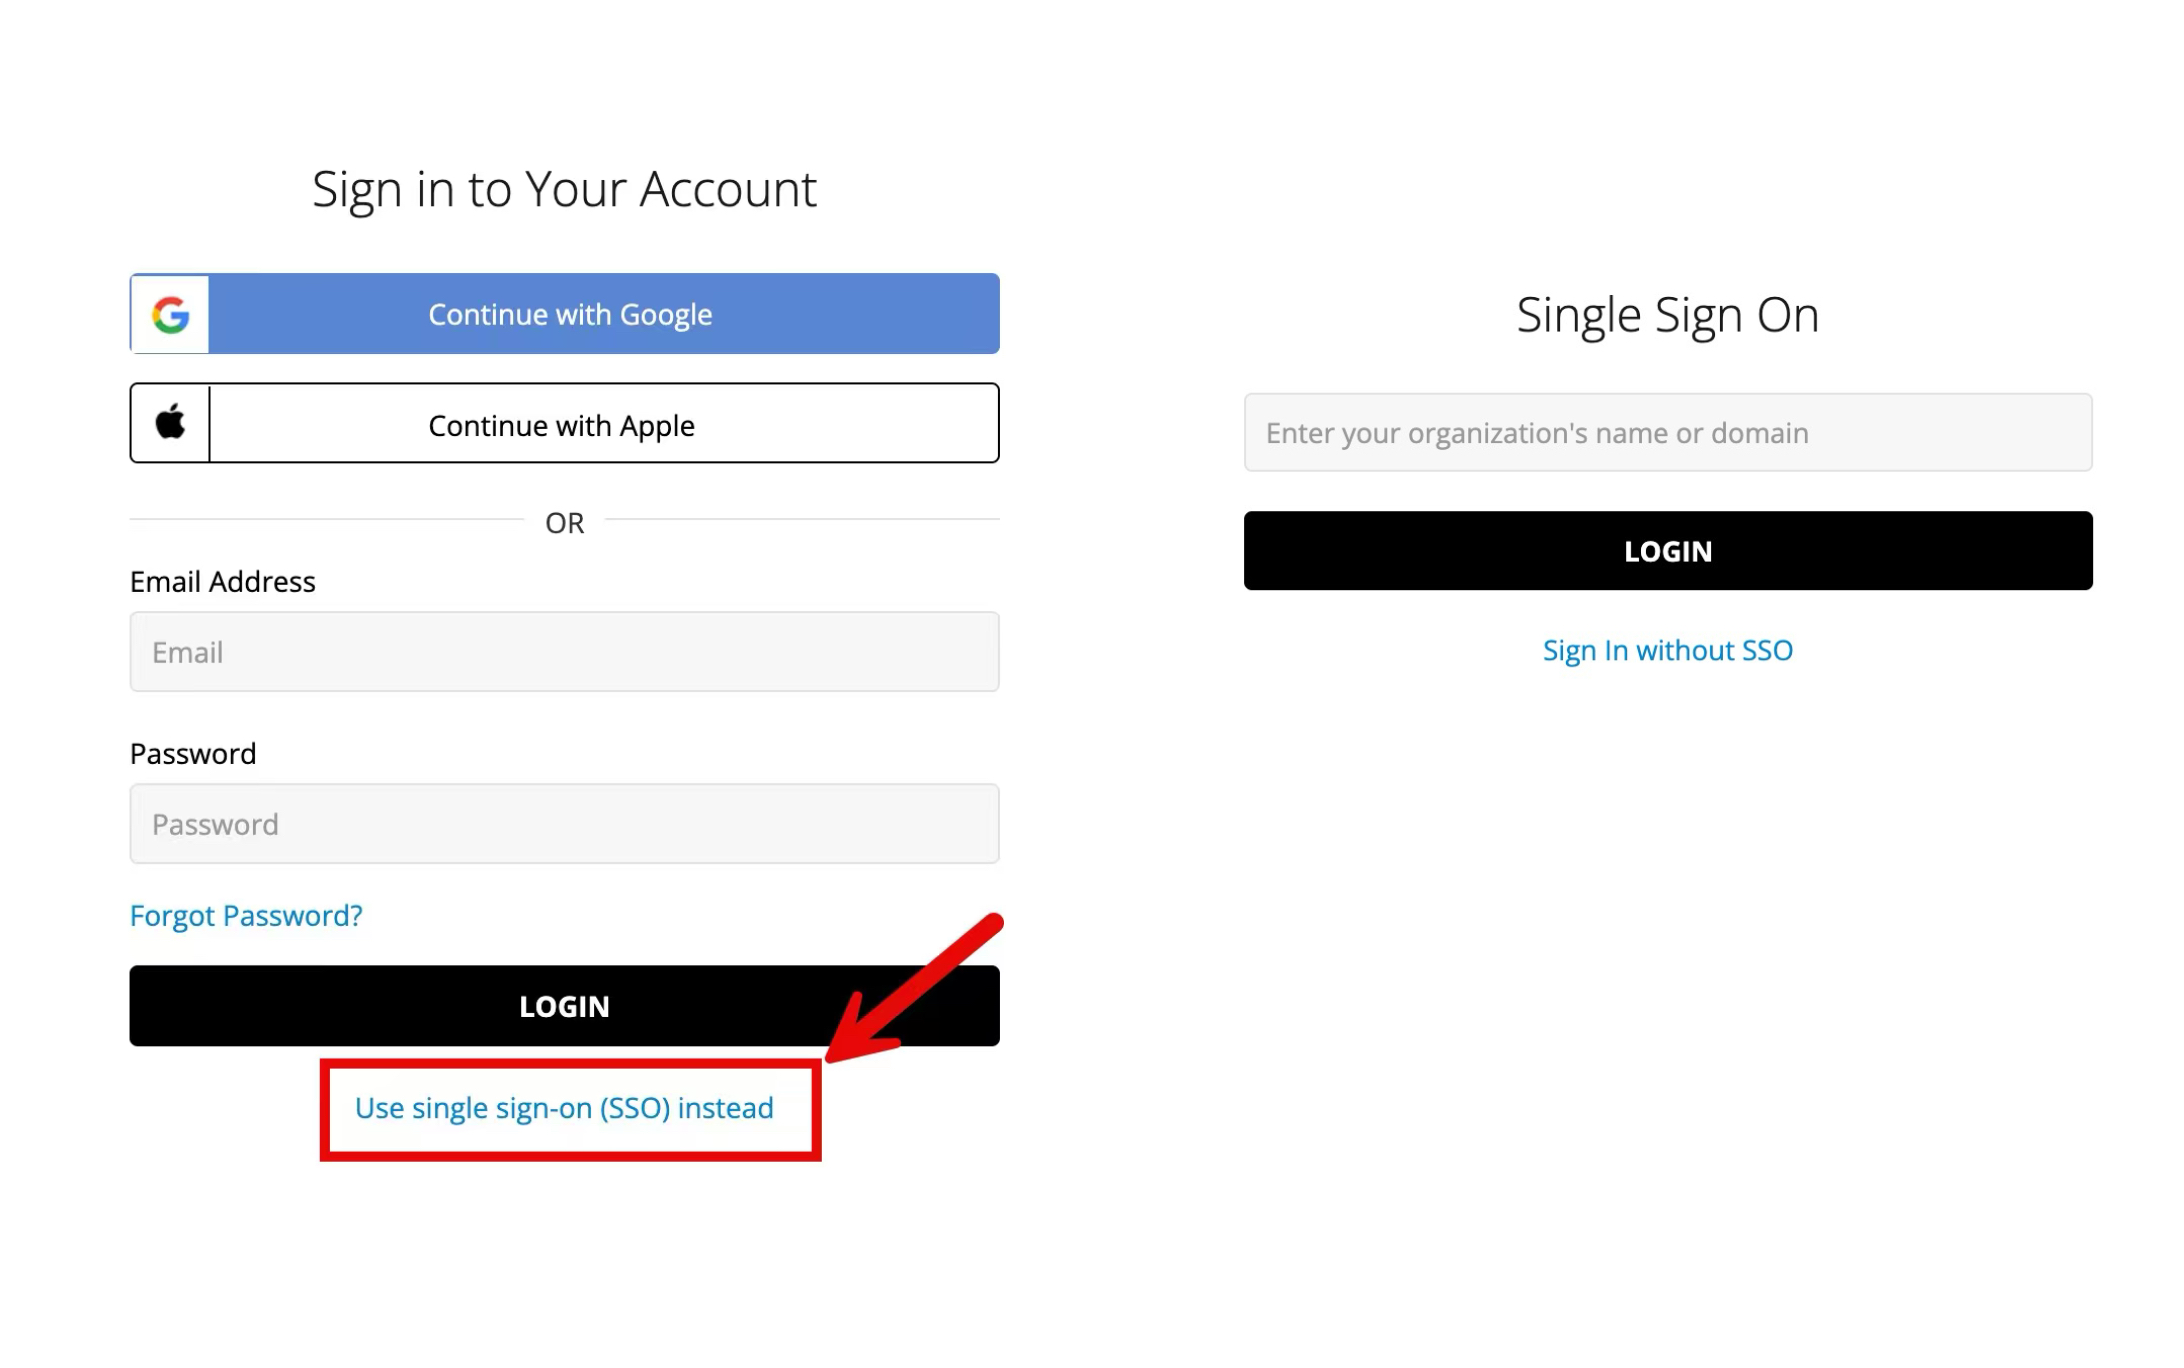Click the OR divider text
The height and width of the screenshot is (1368, 2184).
coord(564,522)
